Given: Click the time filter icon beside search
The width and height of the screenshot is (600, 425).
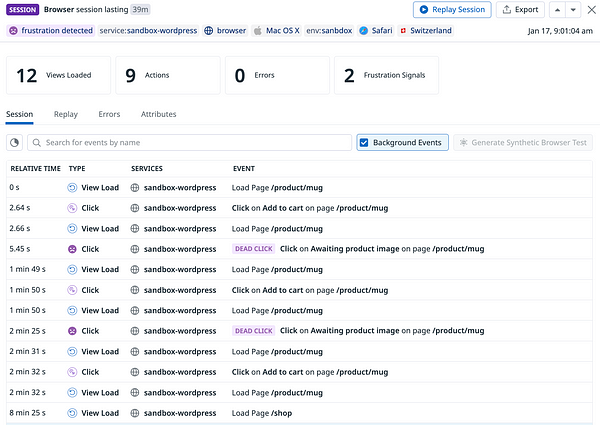Looking at the screenshot, I should [x=16, y=143].
